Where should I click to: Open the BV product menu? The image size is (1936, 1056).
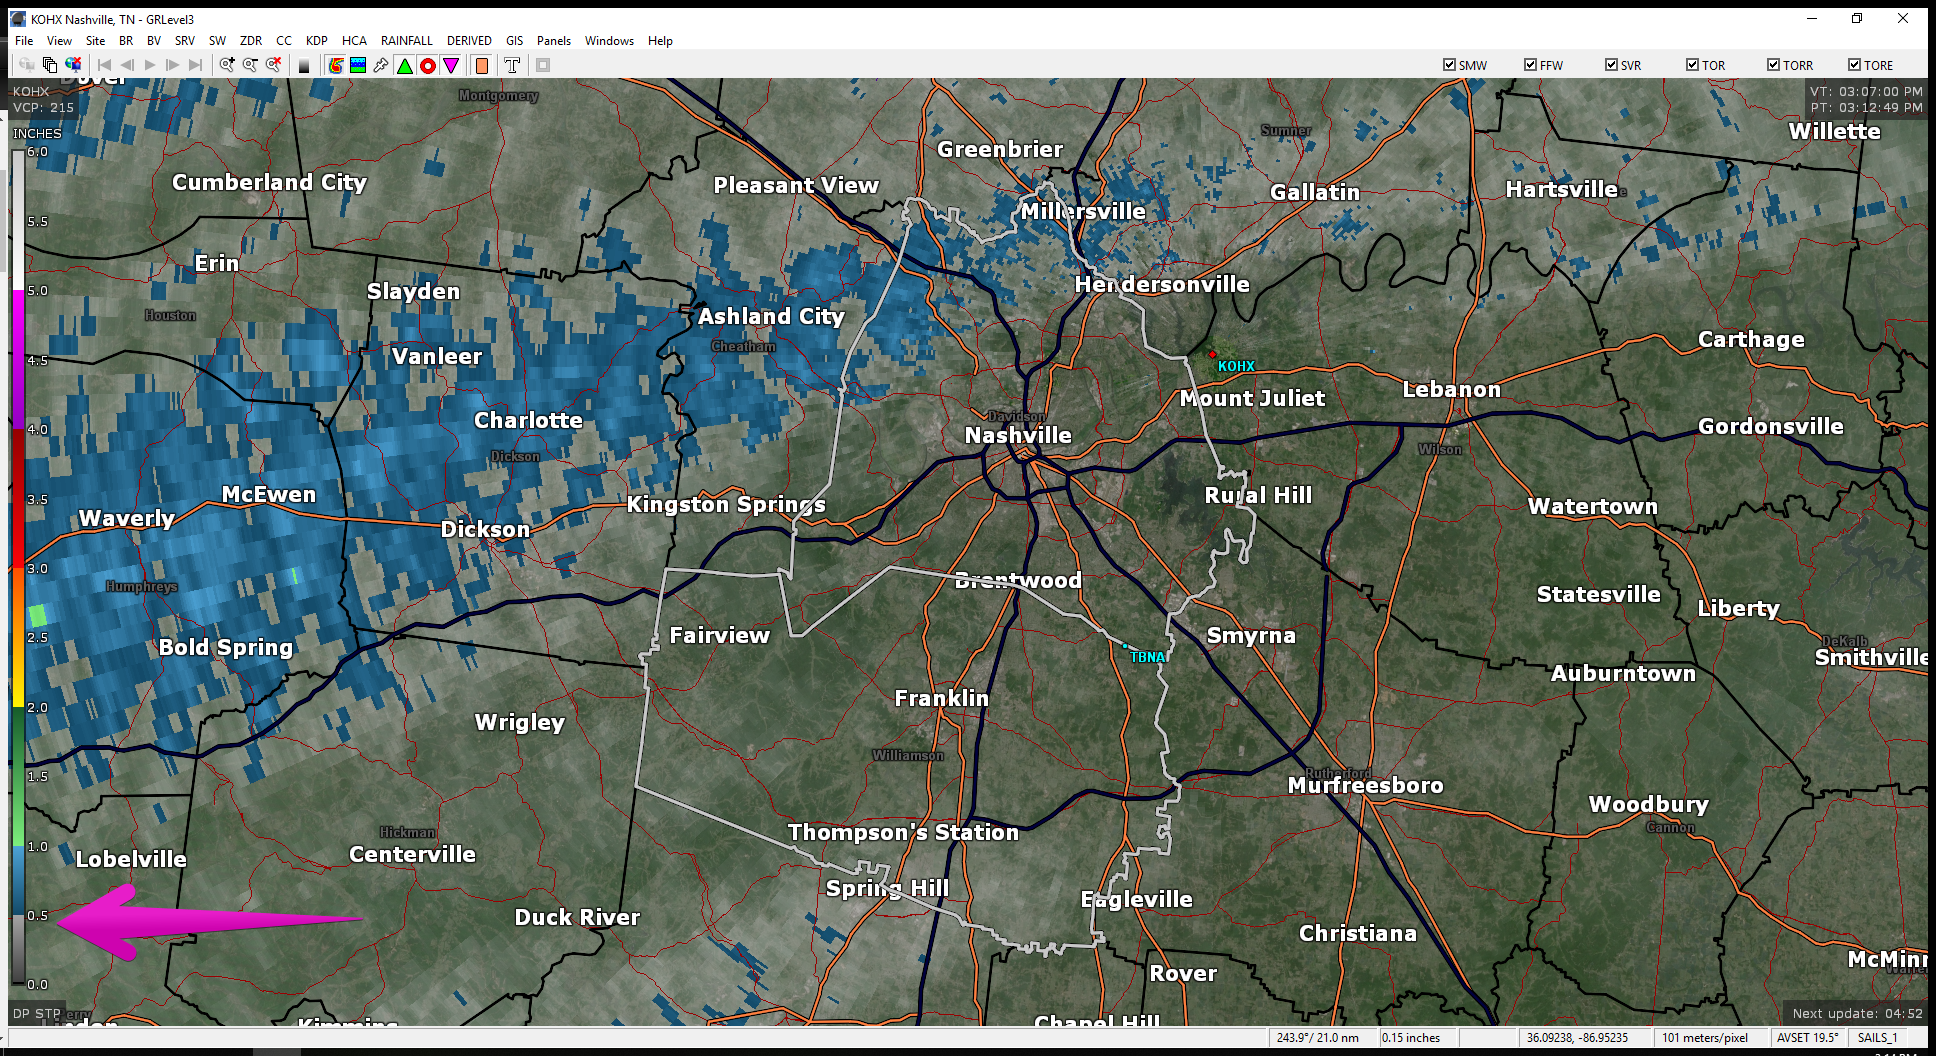tap(154, 41)
